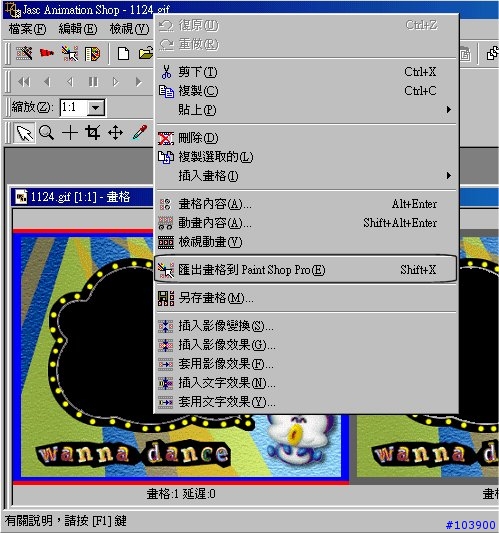Viewport: 499px width, 533px height.
Task: Expand the 貼上(P) submenu
Action: point(306,110)
